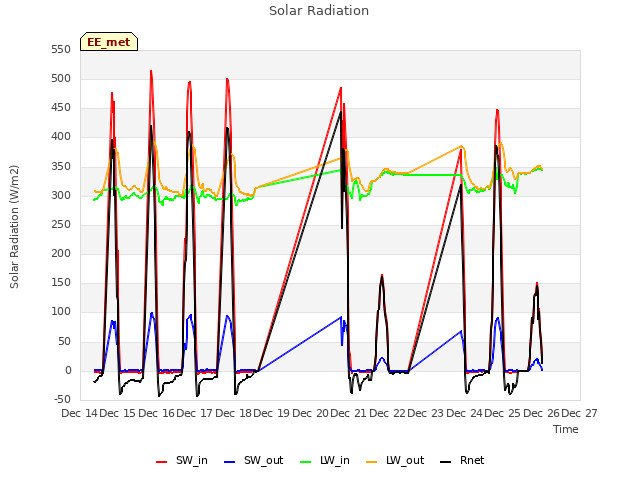The width and height of the screenshot is (640, 480).
Task: Click the 400 y-axis tick label
Action: tap(61, 137)
